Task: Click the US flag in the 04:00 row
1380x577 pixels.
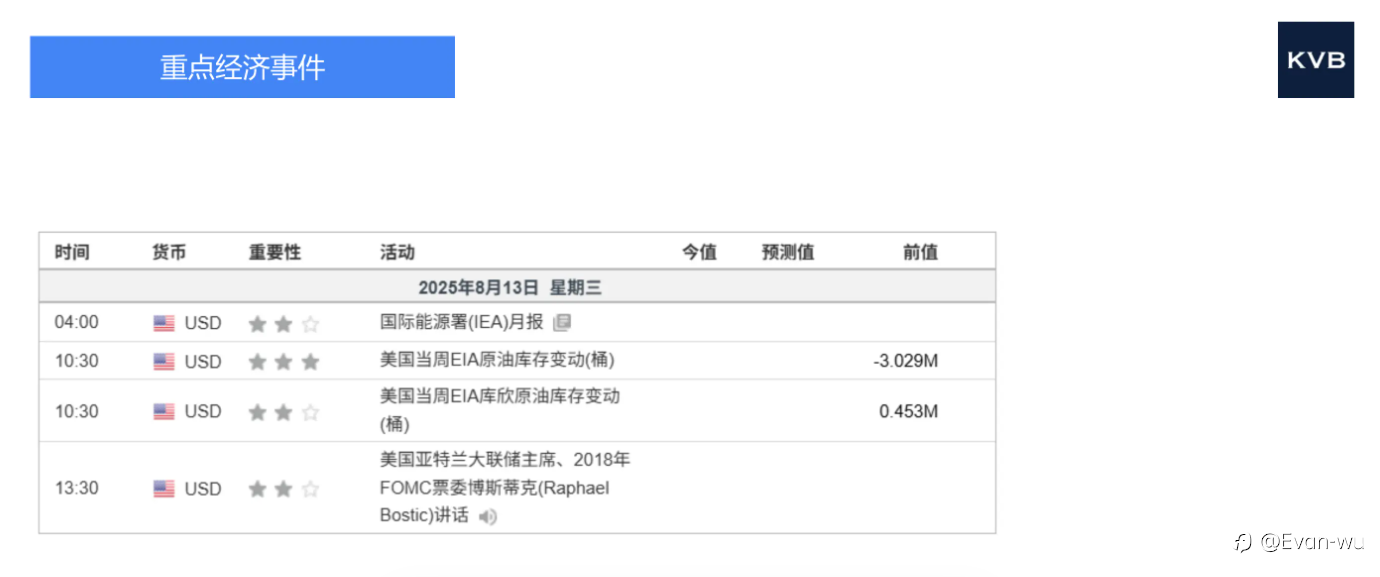Action: click(x=164, y=323)
